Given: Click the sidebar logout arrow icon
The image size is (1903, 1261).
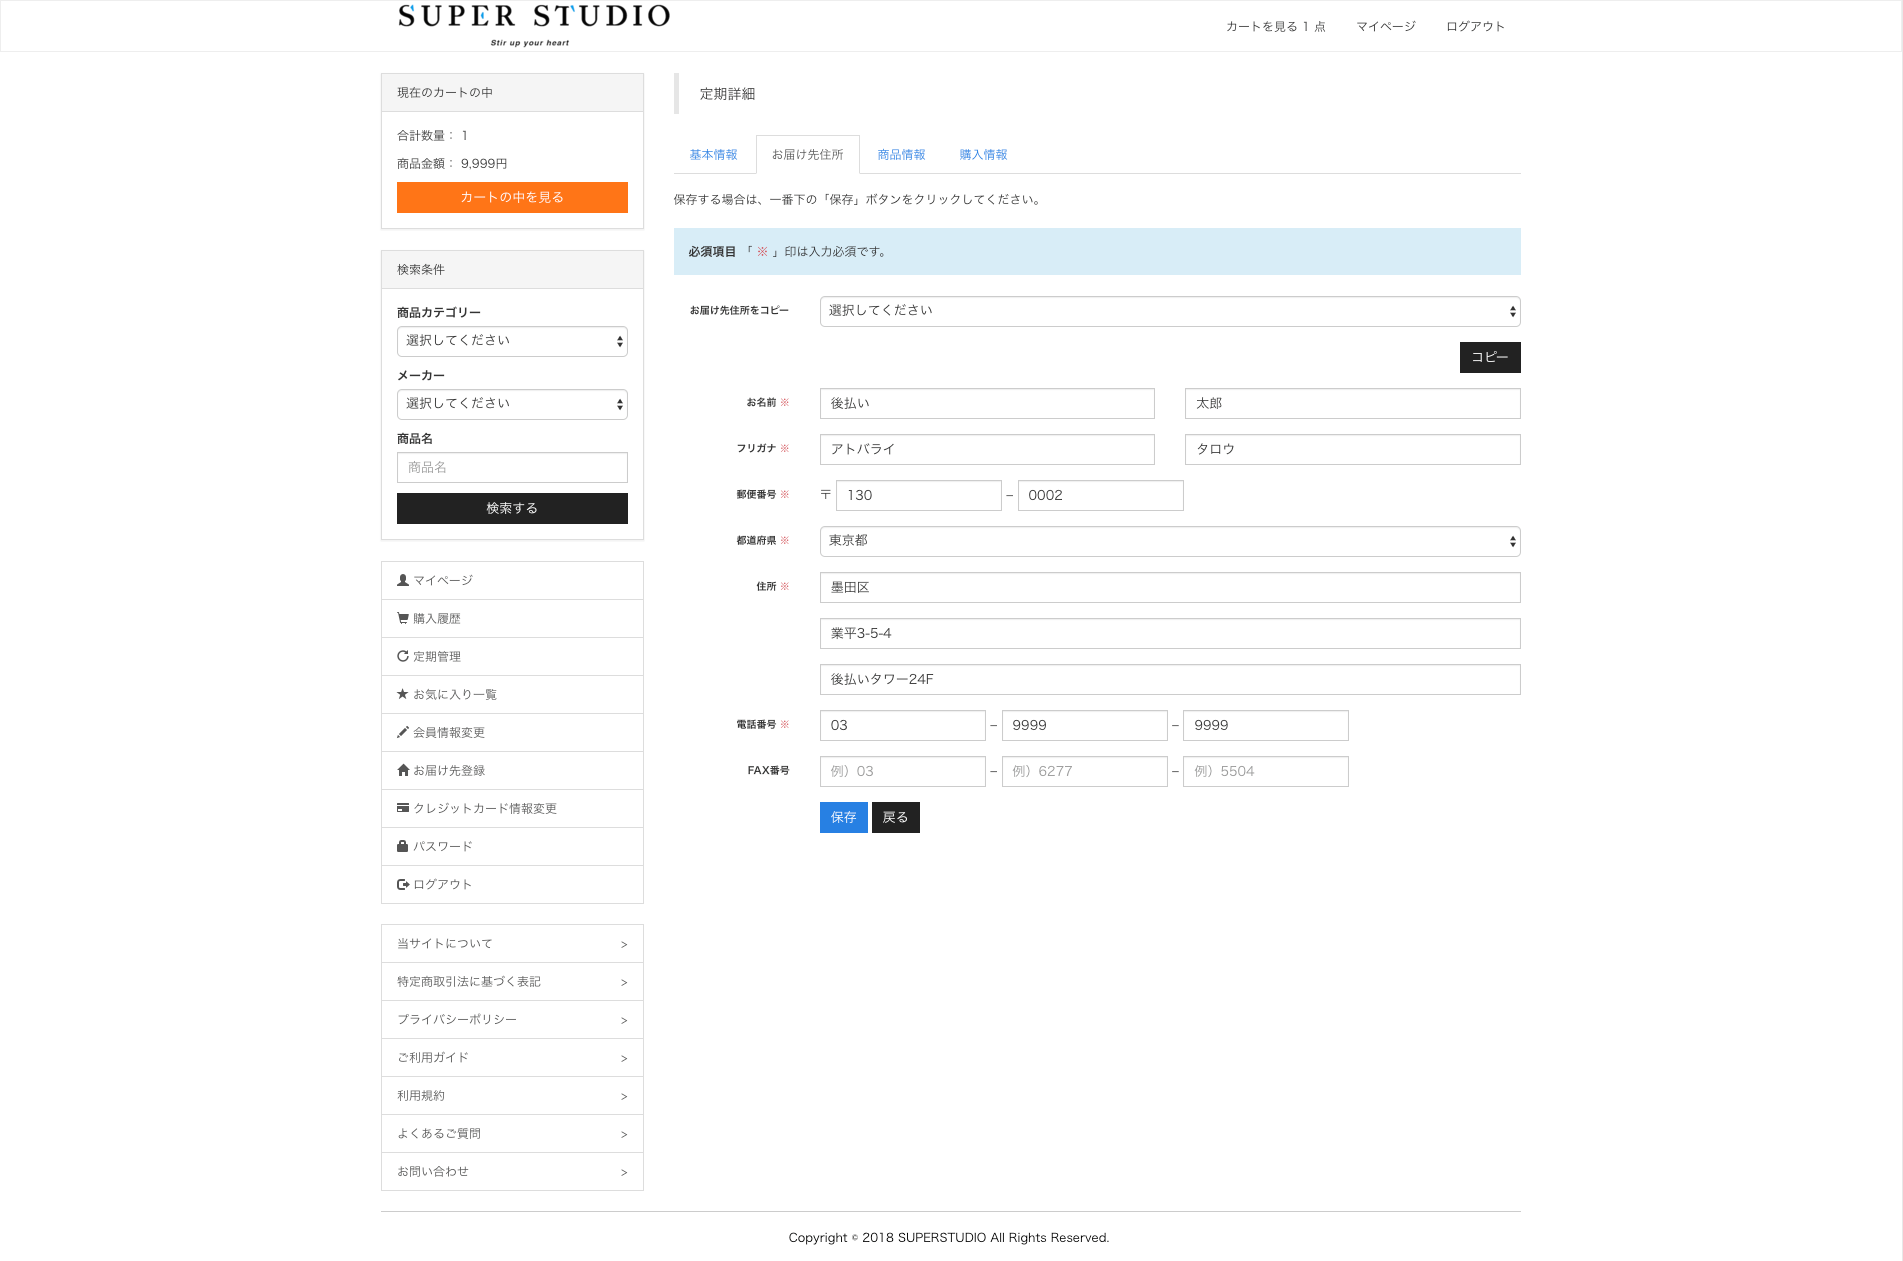Looking at the screenshot, I should click(x=403, y=884).
